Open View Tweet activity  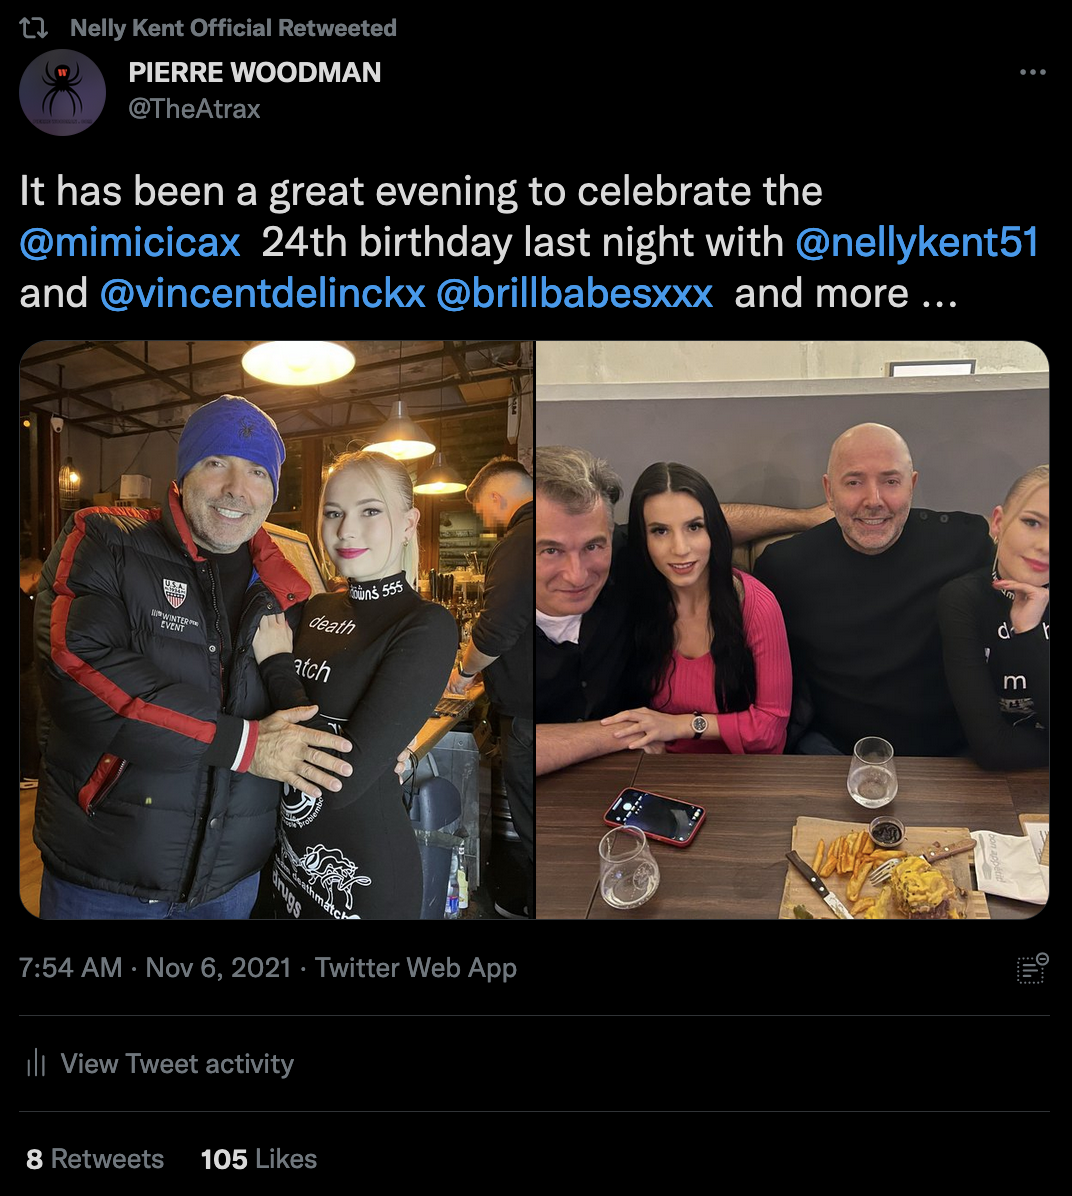click(x=177, y=1064)
